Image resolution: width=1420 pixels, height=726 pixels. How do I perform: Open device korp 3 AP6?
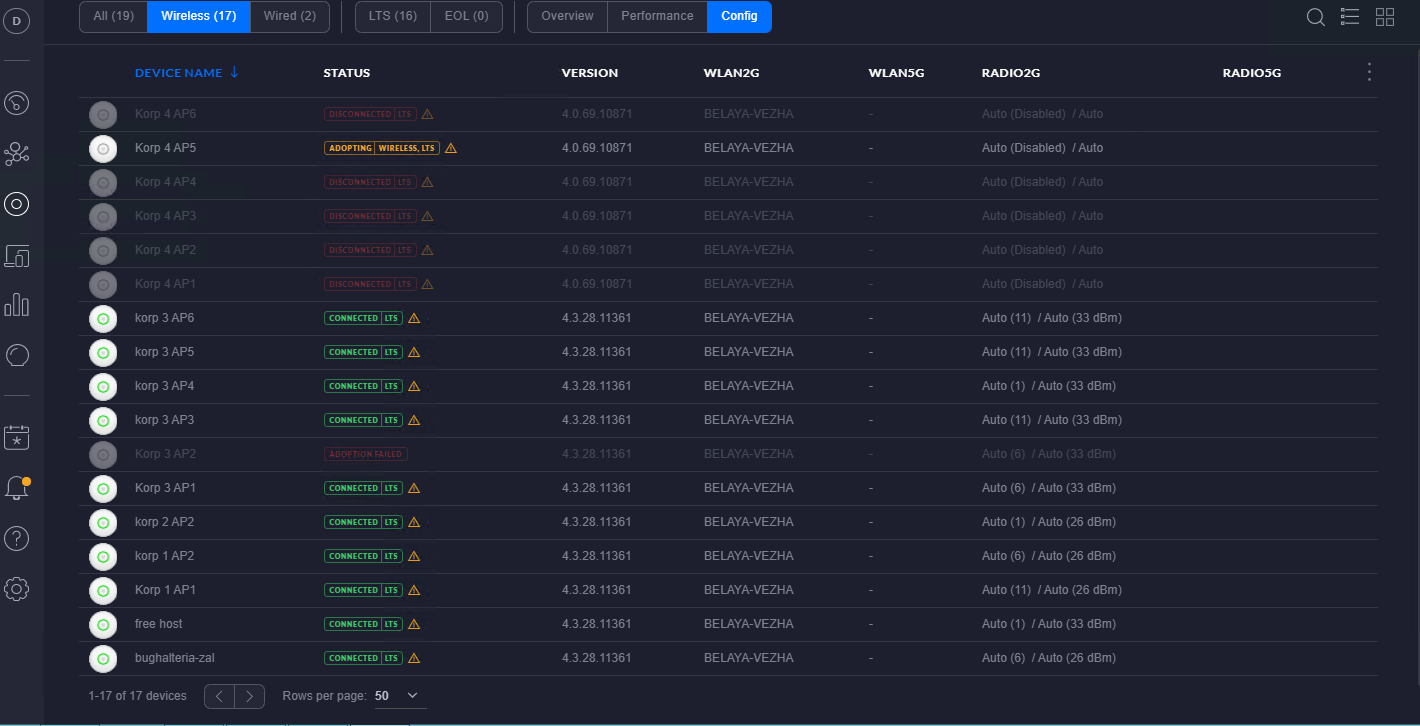[164, 318]
